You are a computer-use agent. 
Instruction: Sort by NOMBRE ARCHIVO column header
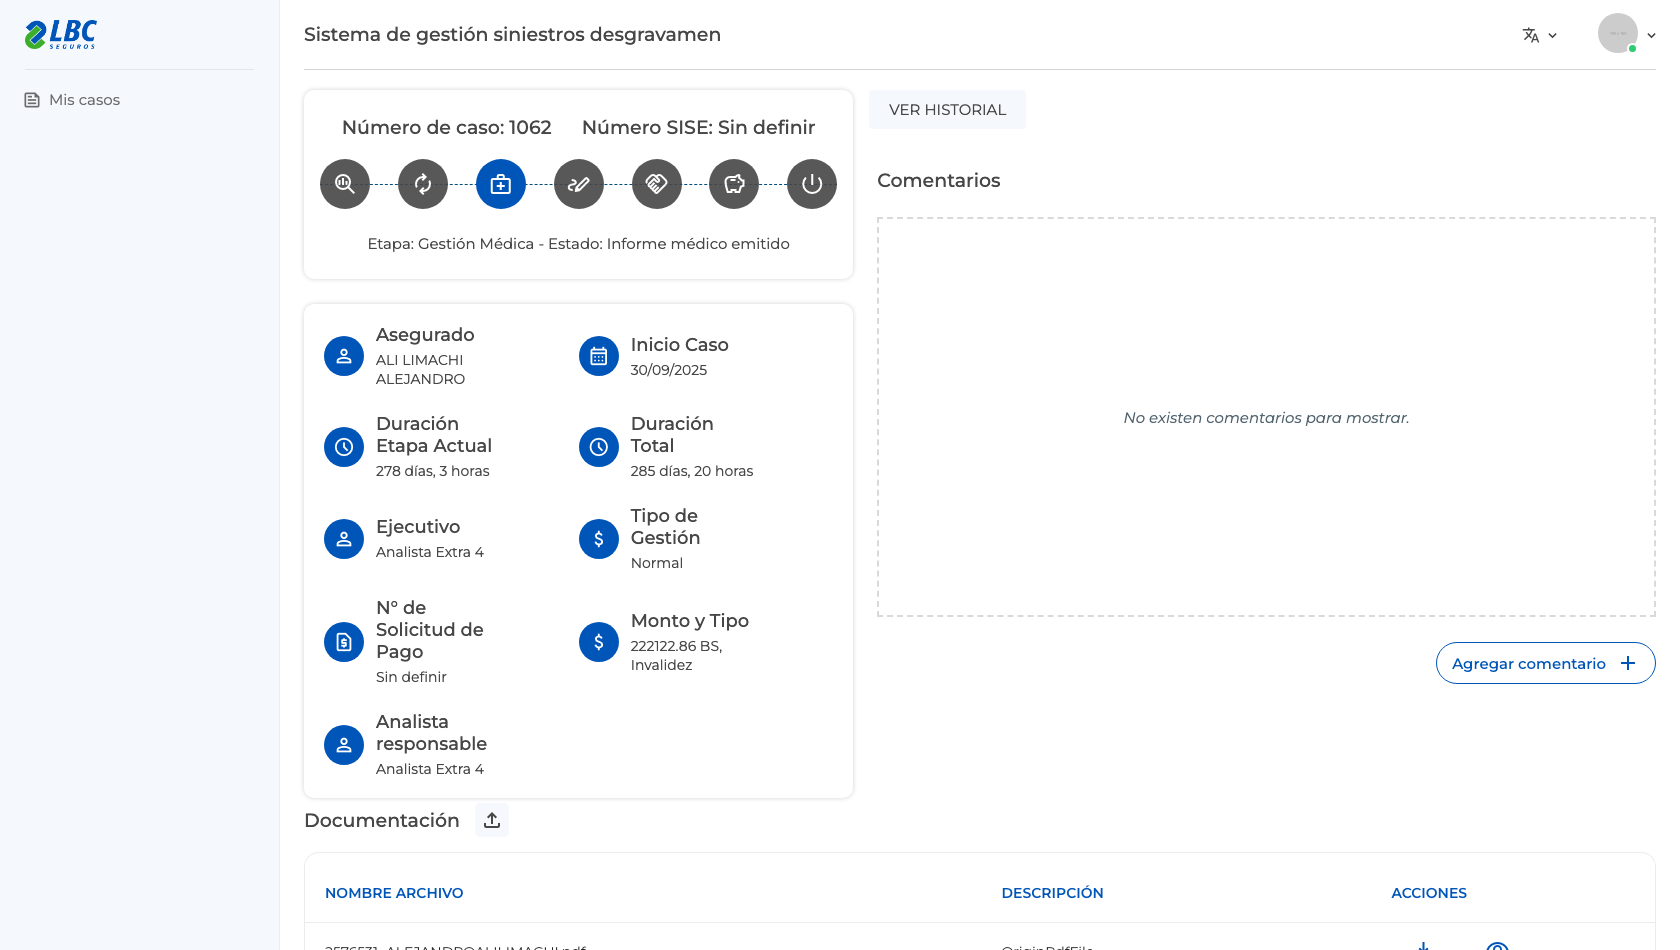click(x=394, y=893)
